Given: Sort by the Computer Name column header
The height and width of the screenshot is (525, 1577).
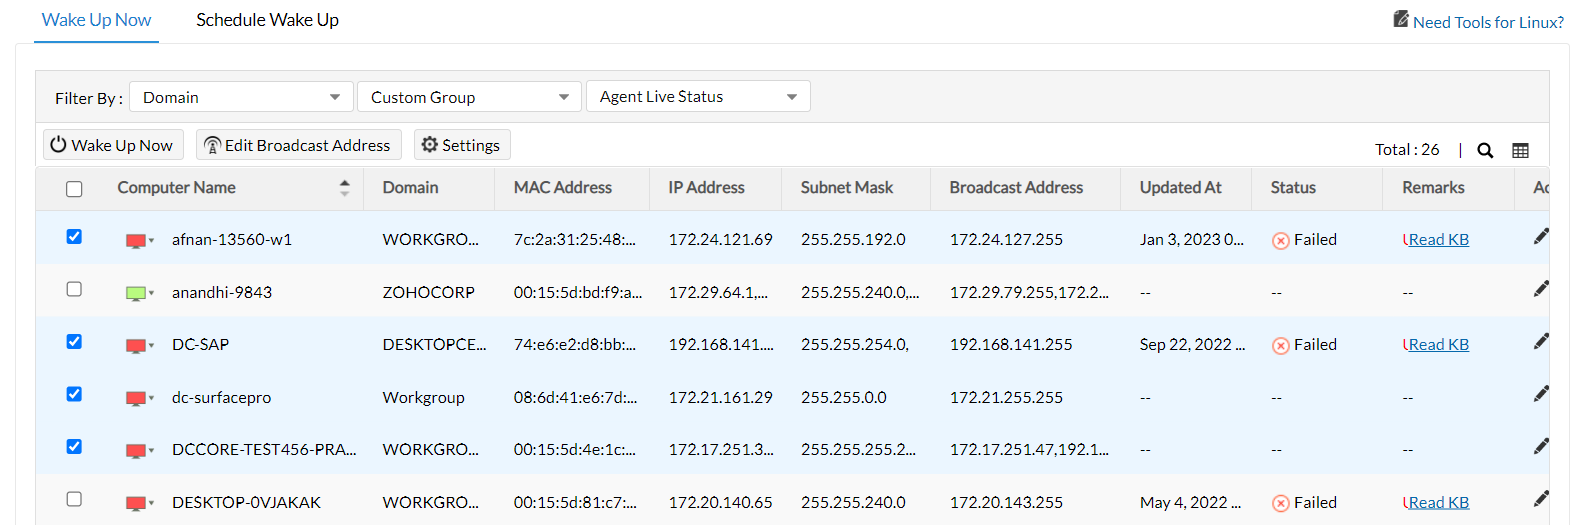Looking at the screenshot, I should click(177, 188).
